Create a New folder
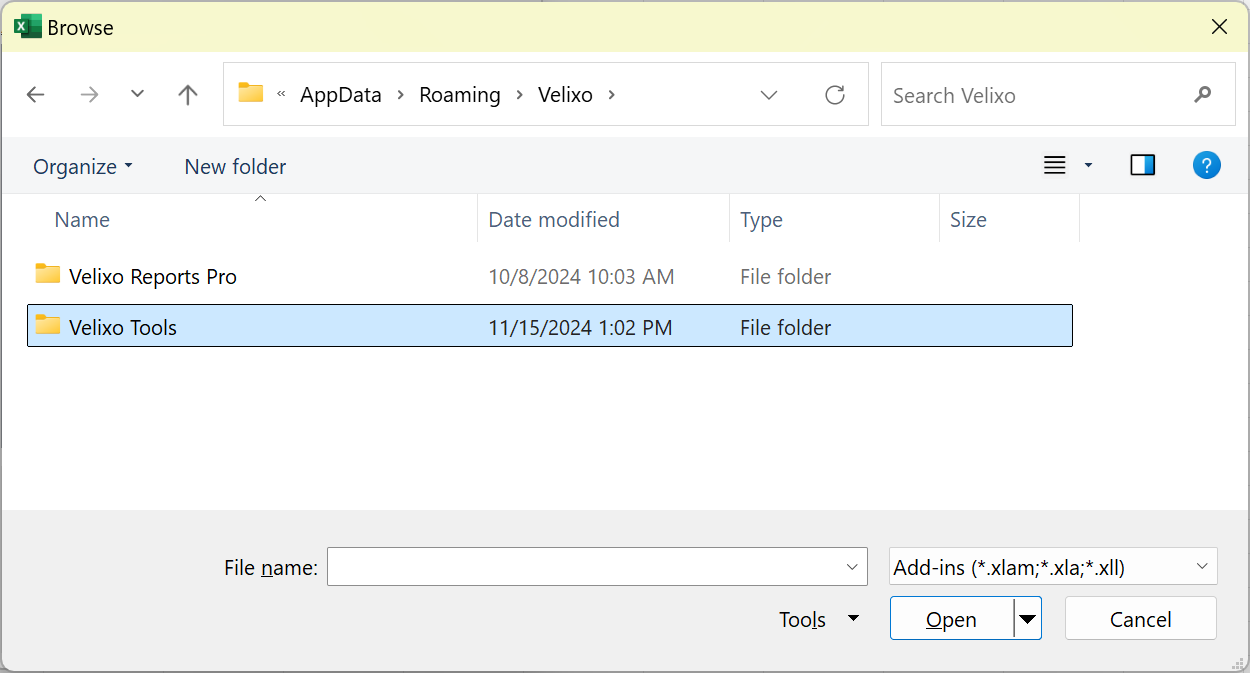Screen dimensions: 1250x673 click(235, 167)
